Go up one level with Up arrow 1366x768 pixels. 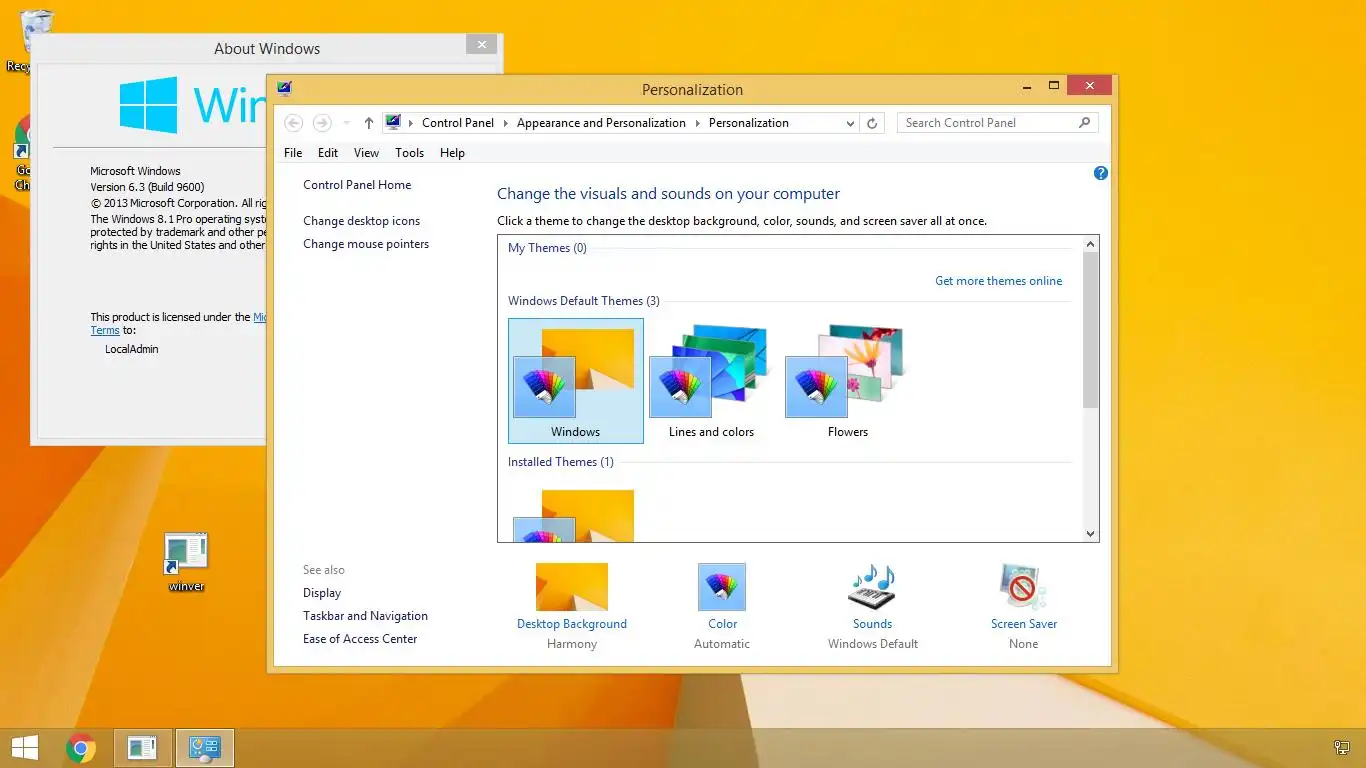(369, 123)
